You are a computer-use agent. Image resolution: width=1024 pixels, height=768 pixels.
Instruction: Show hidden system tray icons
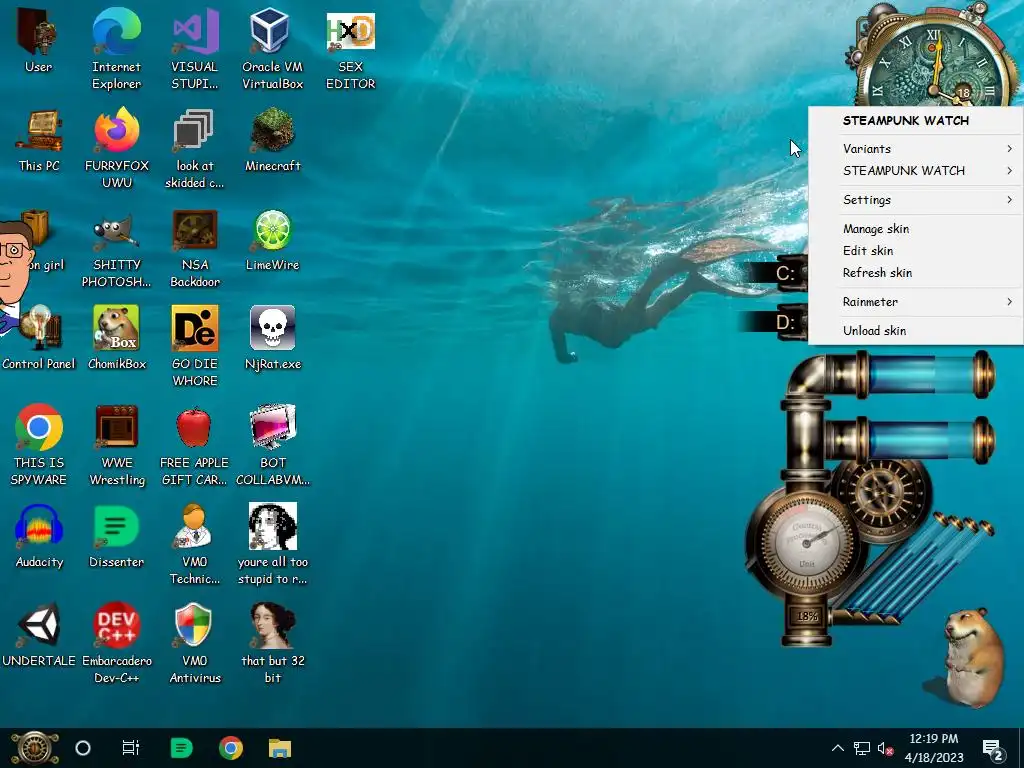[x=838, y=748]
